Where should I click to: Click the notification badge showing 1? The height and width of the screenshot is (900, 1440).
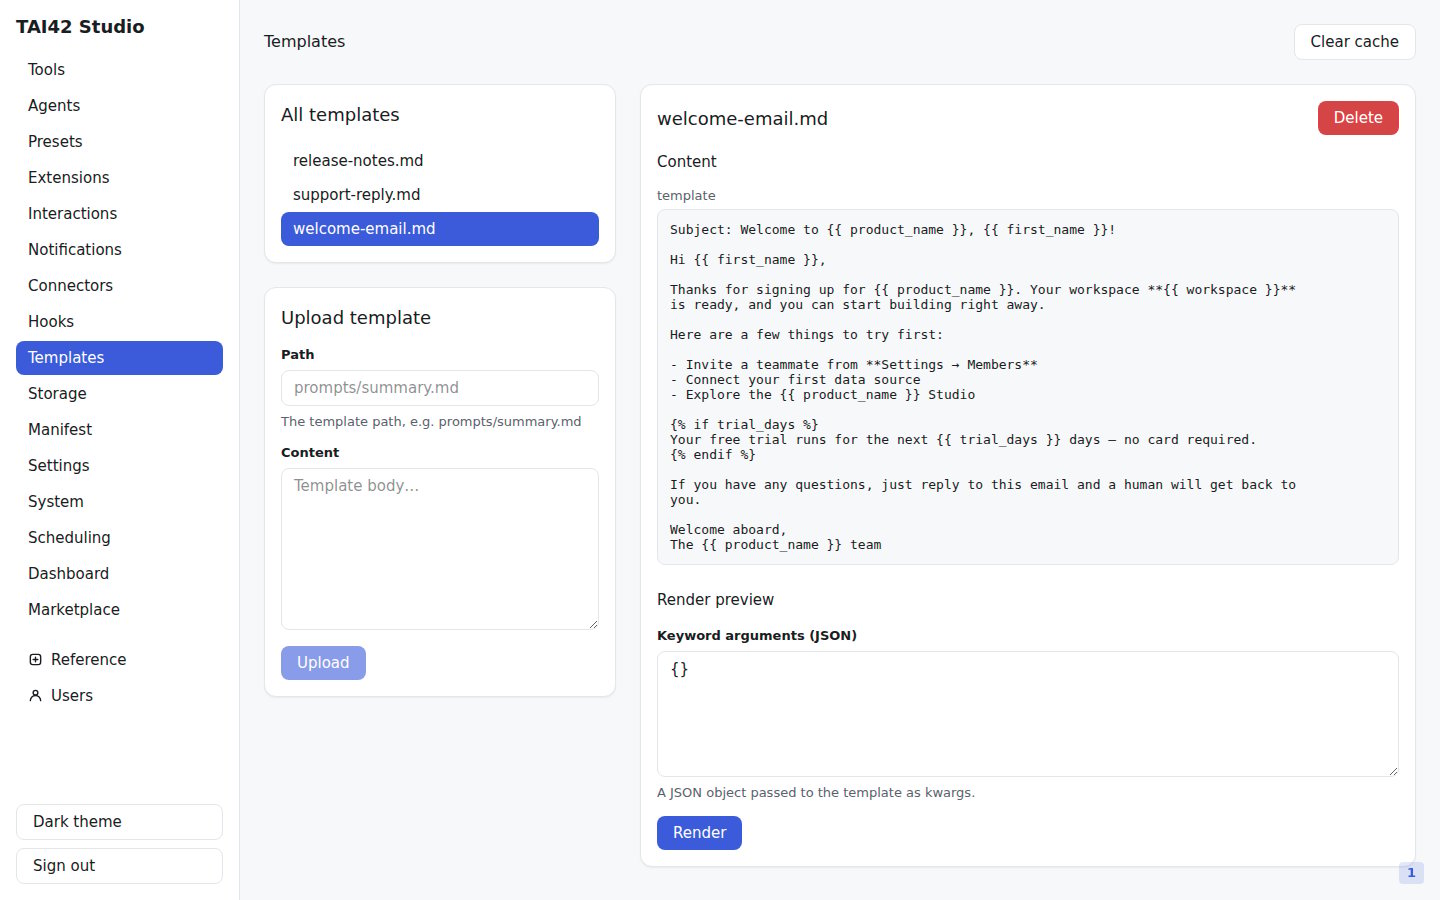pos(1411,873)
